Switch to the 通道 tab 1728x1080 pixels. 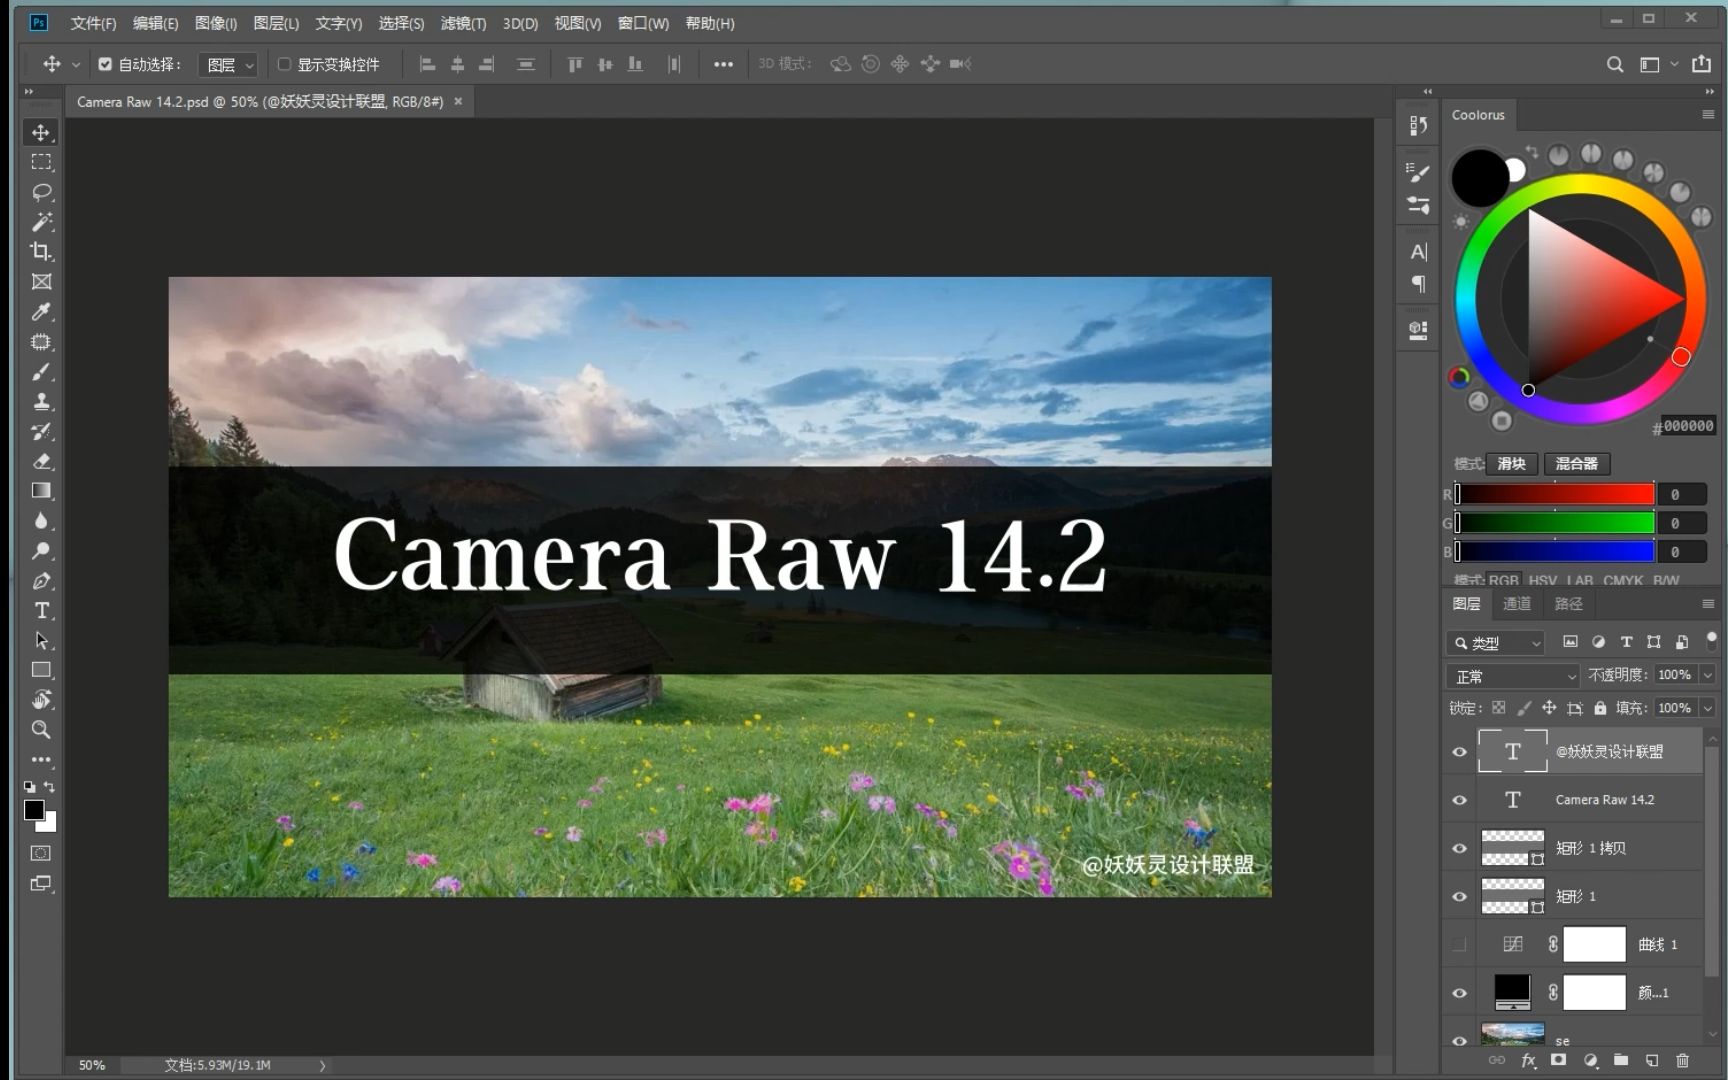point(1516,603)
